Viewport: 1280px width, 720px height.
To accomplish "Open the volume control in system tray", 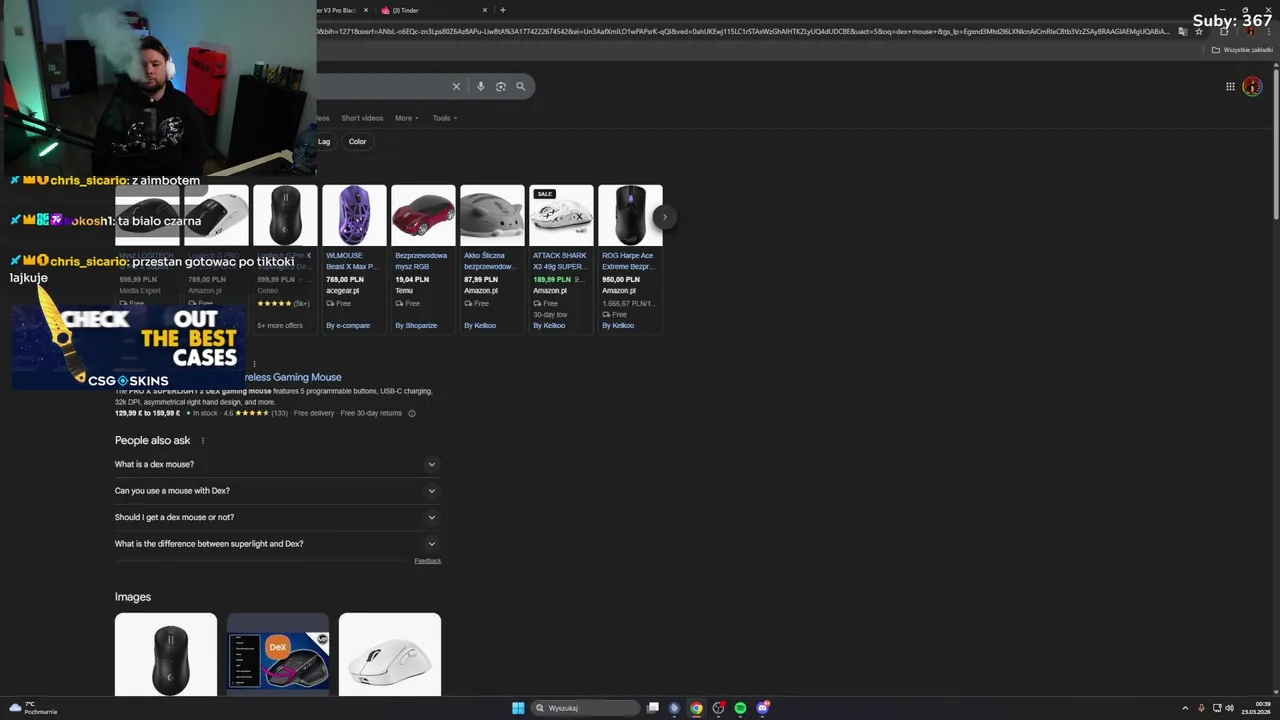I will (x=1229, y=708).
